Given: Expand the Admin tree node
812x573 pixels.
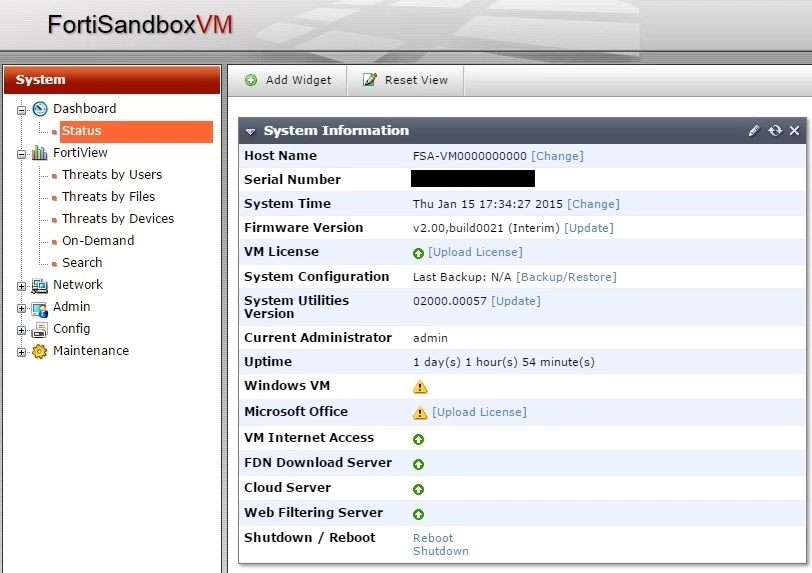Looking at the screenshot, I should 21,308.
